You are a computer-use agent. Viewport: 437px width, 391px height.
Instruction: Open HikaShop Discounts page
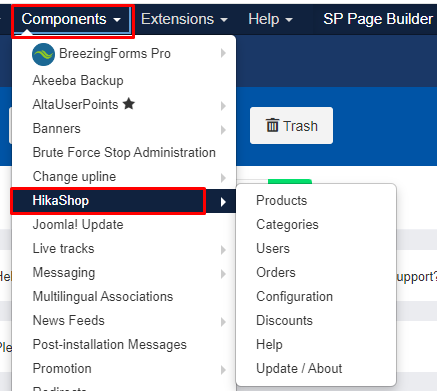click(x=284, y=321)
